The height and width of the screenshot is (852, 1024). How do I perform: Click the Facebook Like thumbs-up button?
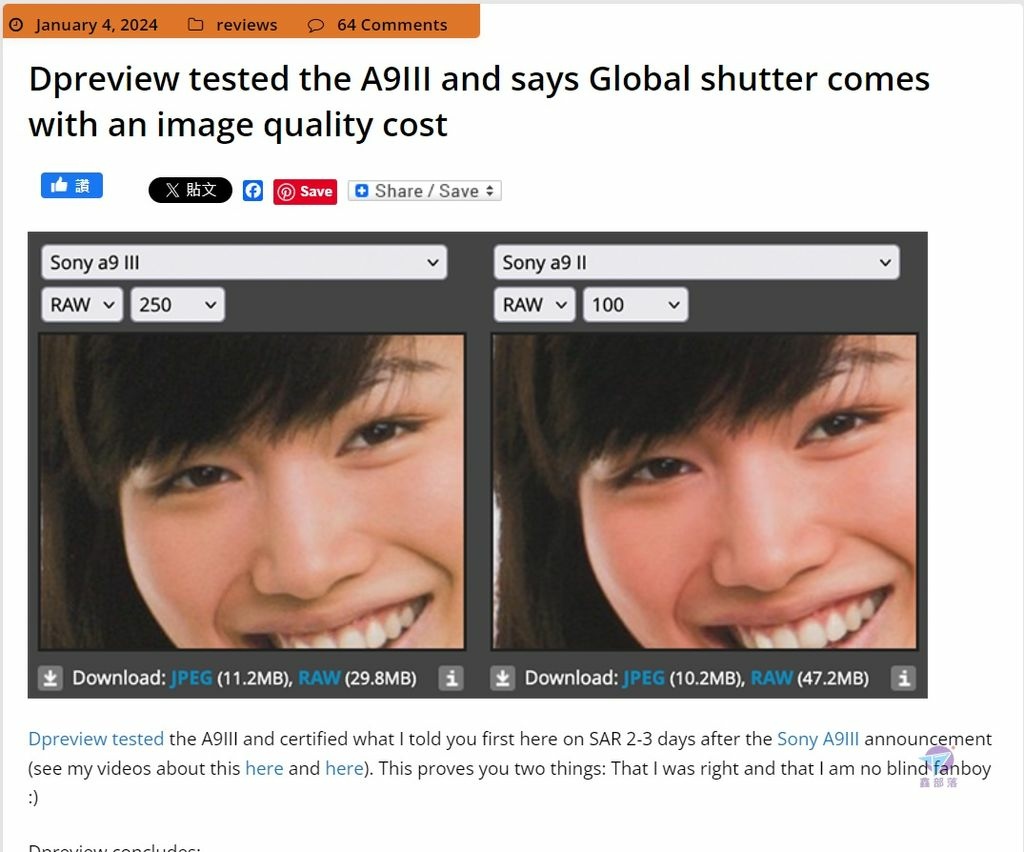[72, 185]
